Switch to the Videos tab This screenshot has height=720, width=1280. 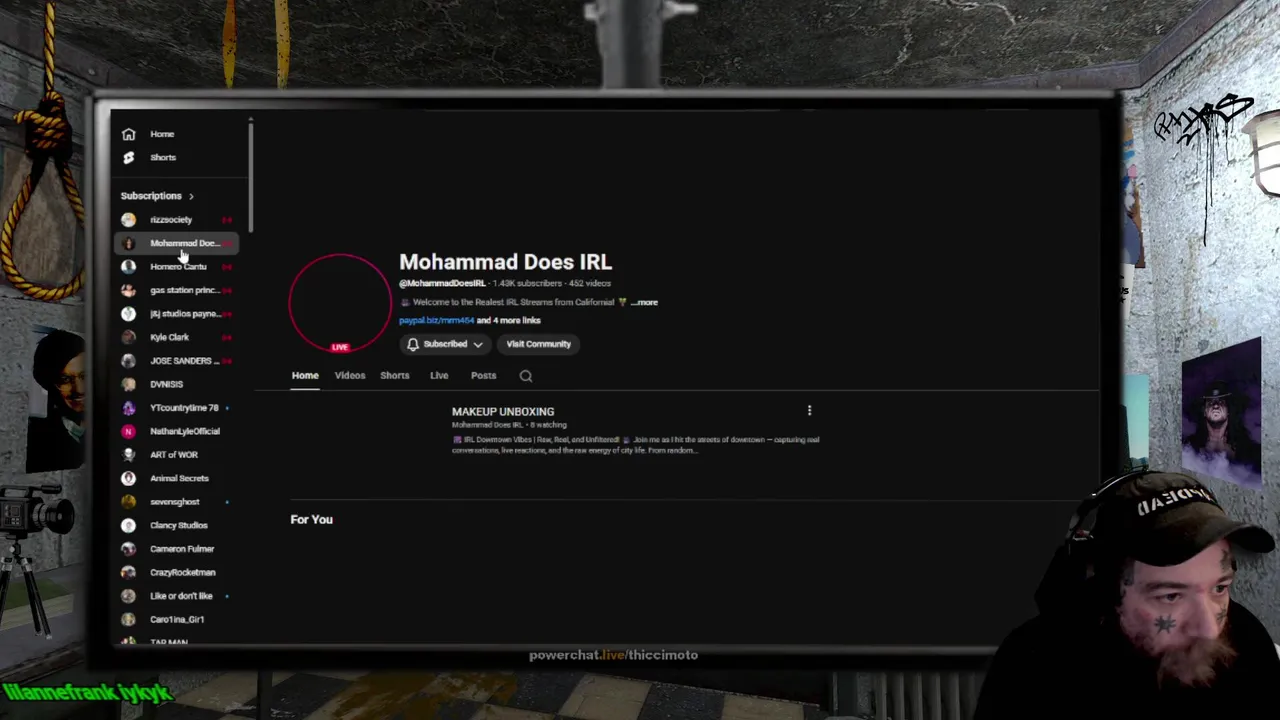click(x=350, y=375)
